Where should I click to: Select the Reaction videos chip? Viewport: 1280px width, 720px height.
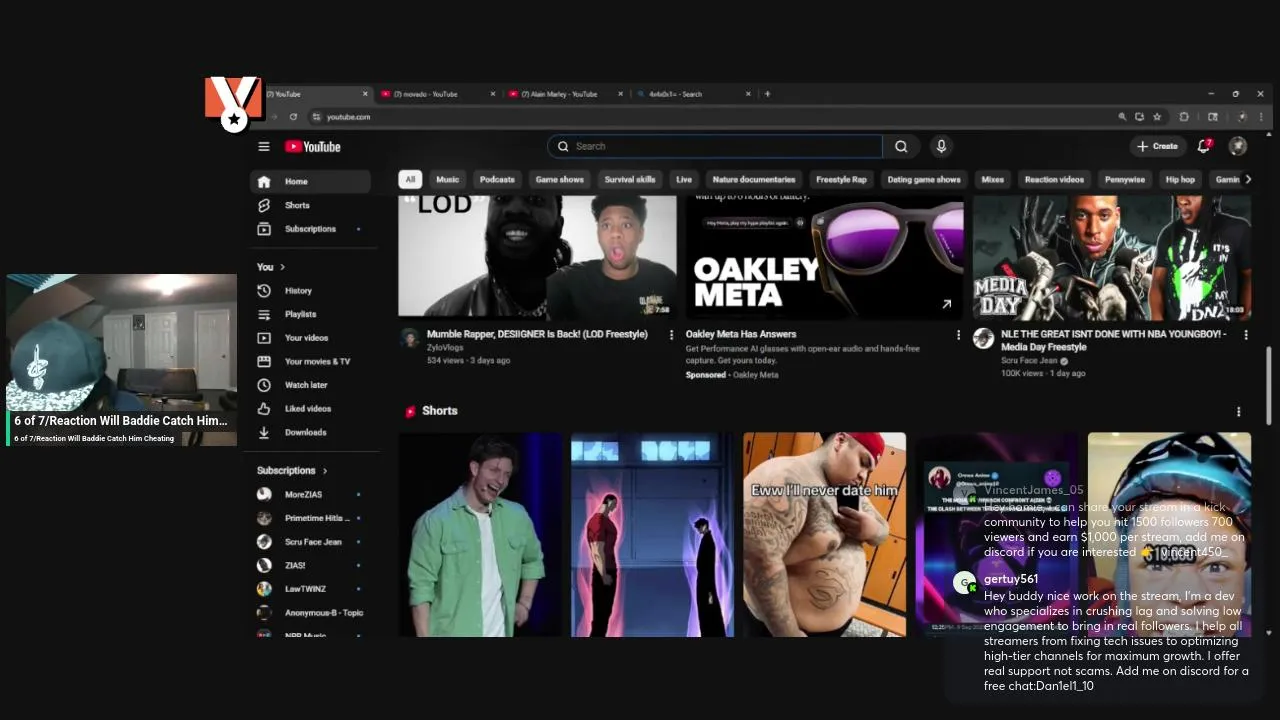pos(1054,179)
